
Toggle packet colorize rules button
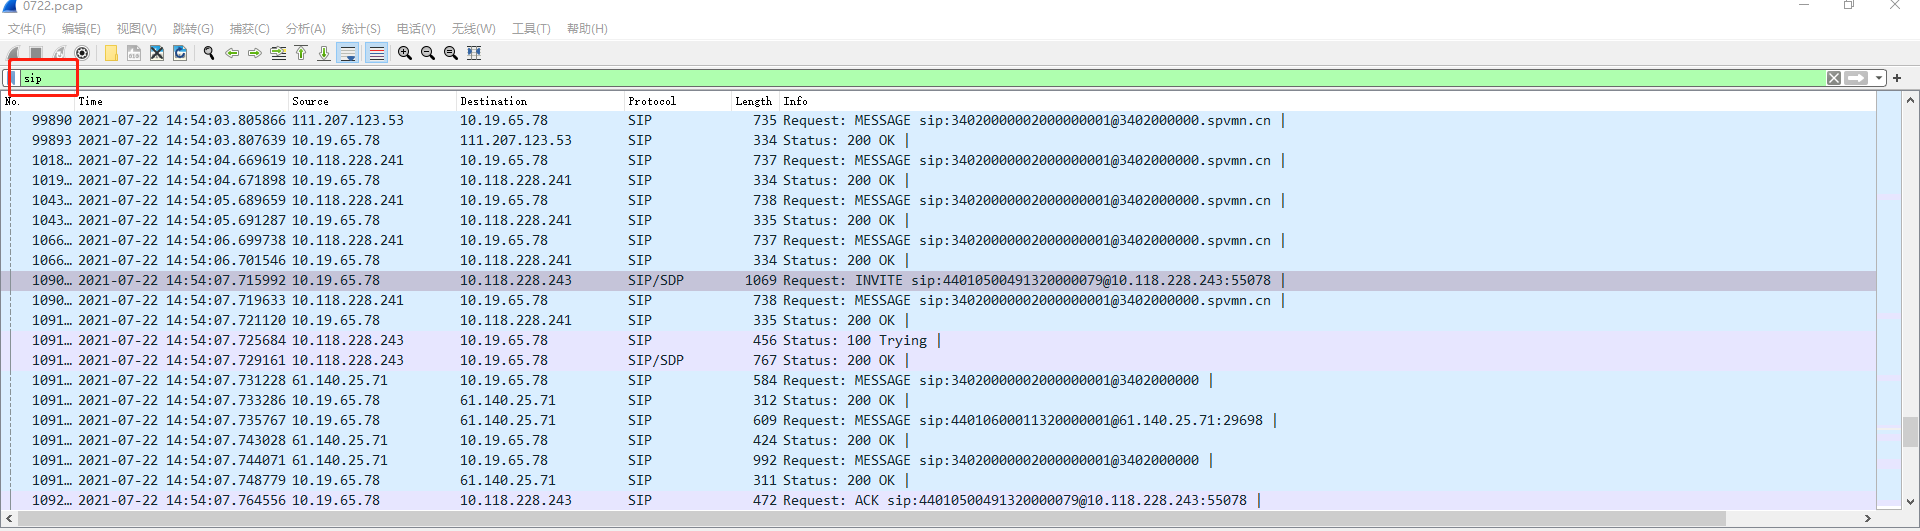click(376, 53)
